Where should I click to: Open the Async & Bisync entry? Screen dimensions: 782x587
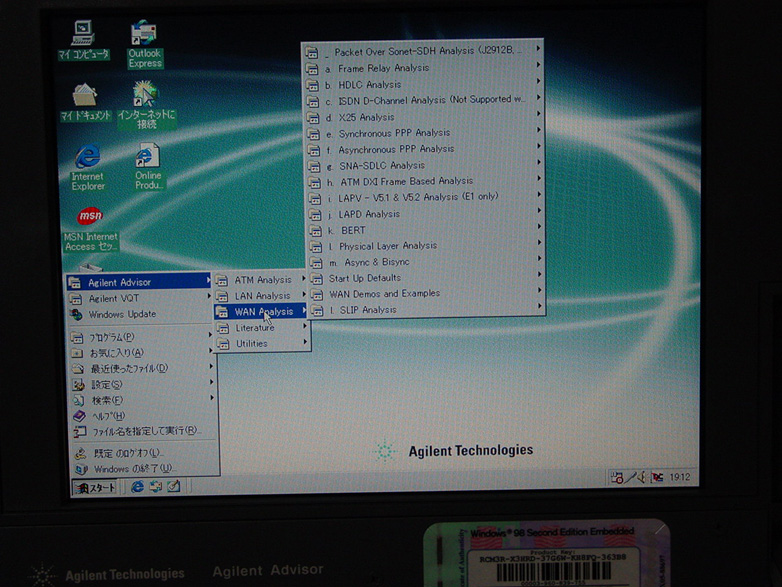[426, 262]
